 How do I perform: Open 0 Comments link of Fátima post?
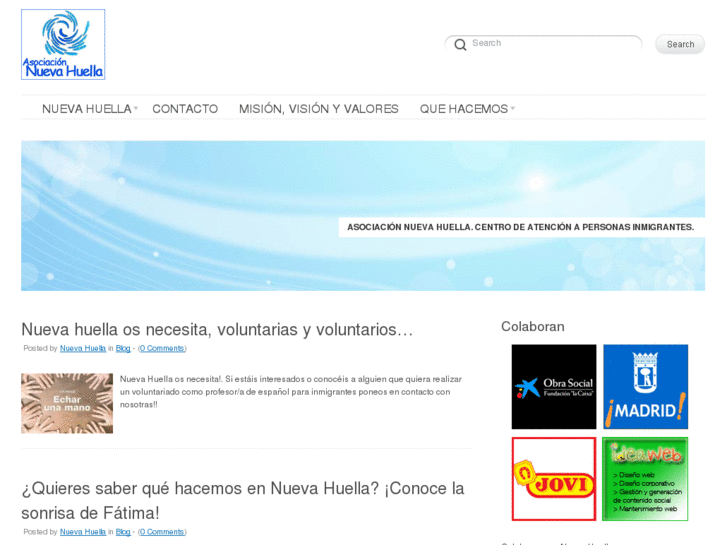pos(162,532)
